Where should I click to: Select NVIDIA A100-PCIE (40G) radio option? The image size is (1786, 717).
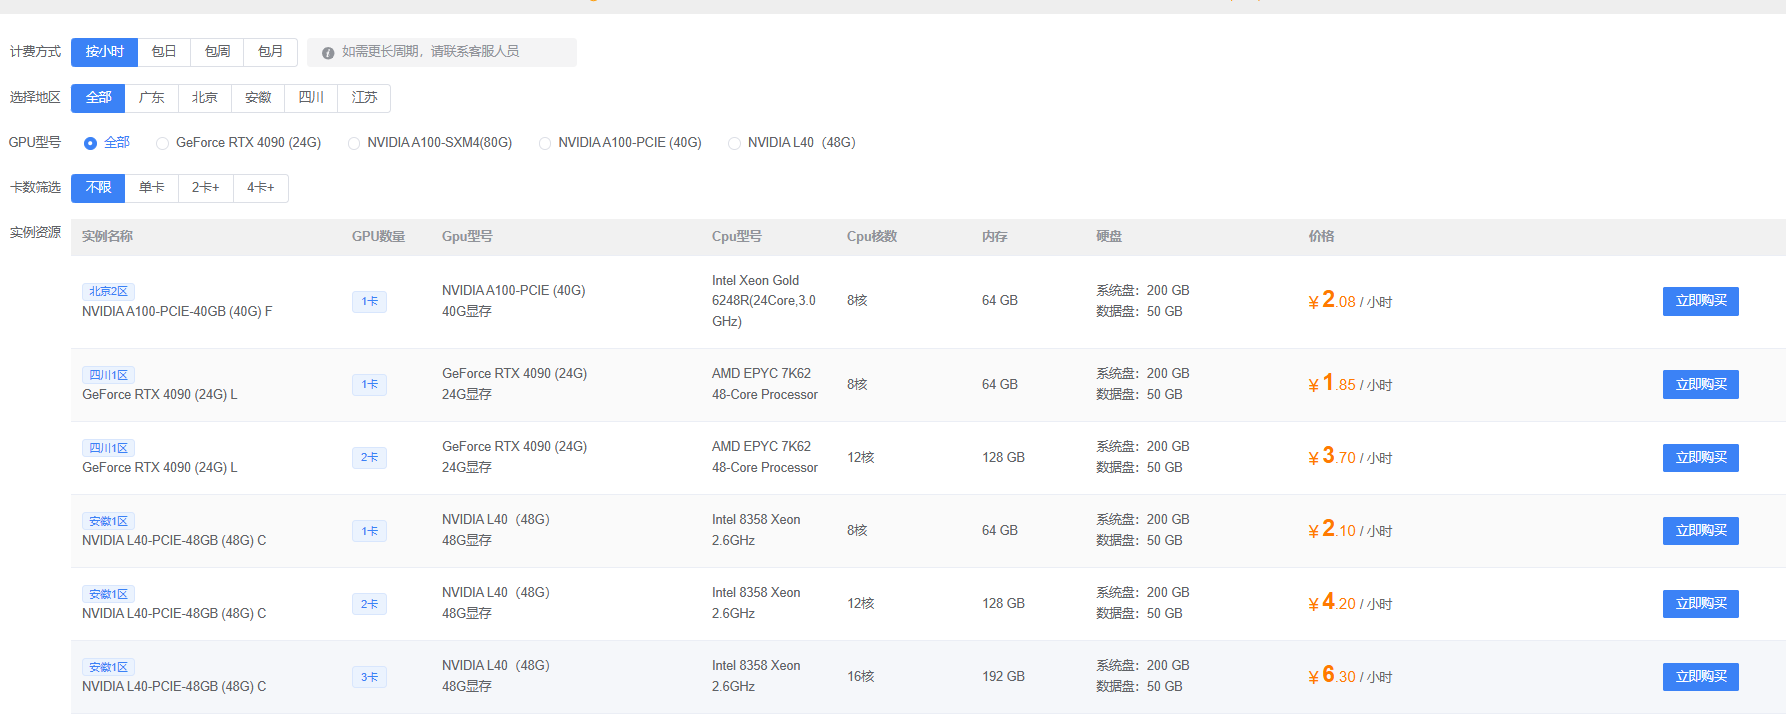[545, 143]
